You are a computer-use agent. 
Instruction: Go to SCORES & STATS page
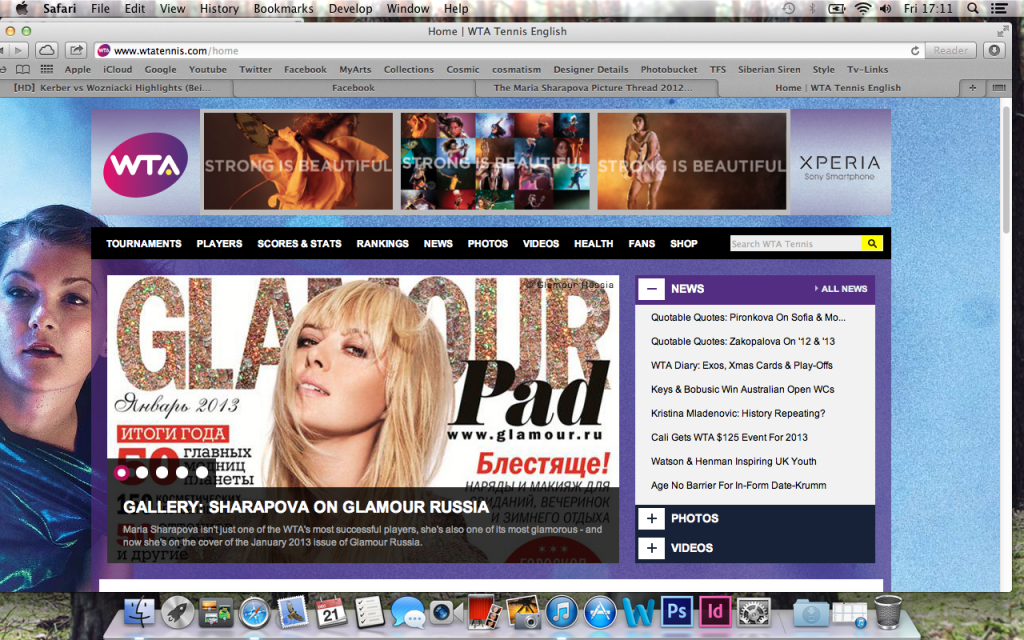[299, 244]
